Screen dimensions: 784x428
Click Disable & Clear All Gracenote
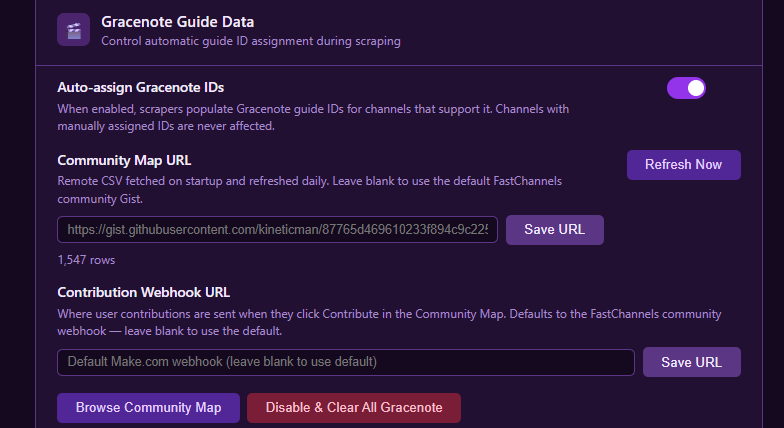(x=354, y=408)
